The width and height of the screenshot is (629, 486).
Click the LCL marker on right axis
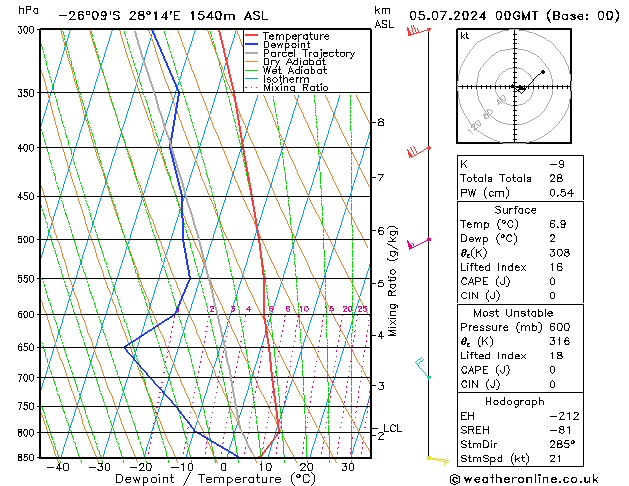click(x=392, y=428)
